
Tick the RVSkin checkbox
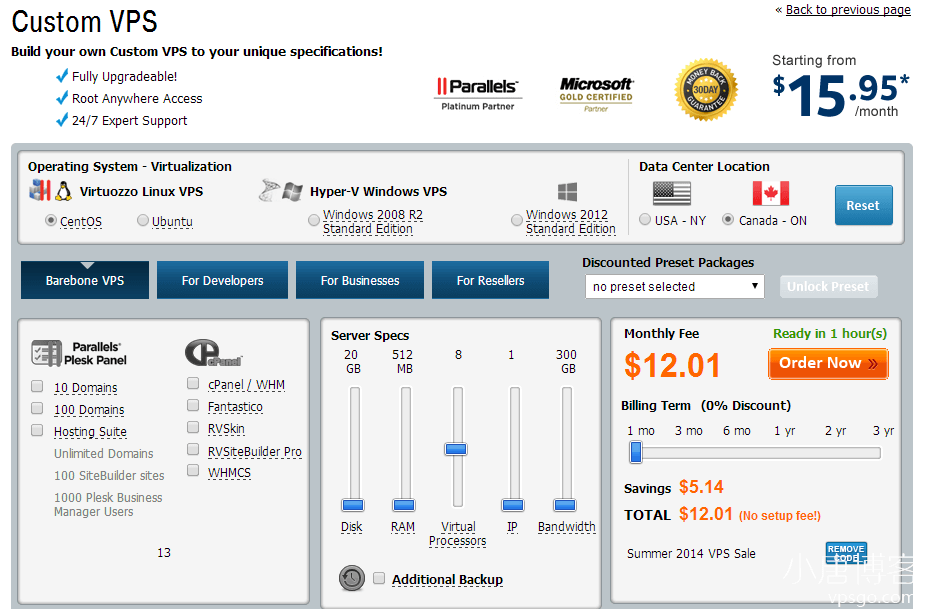[193, 427]
